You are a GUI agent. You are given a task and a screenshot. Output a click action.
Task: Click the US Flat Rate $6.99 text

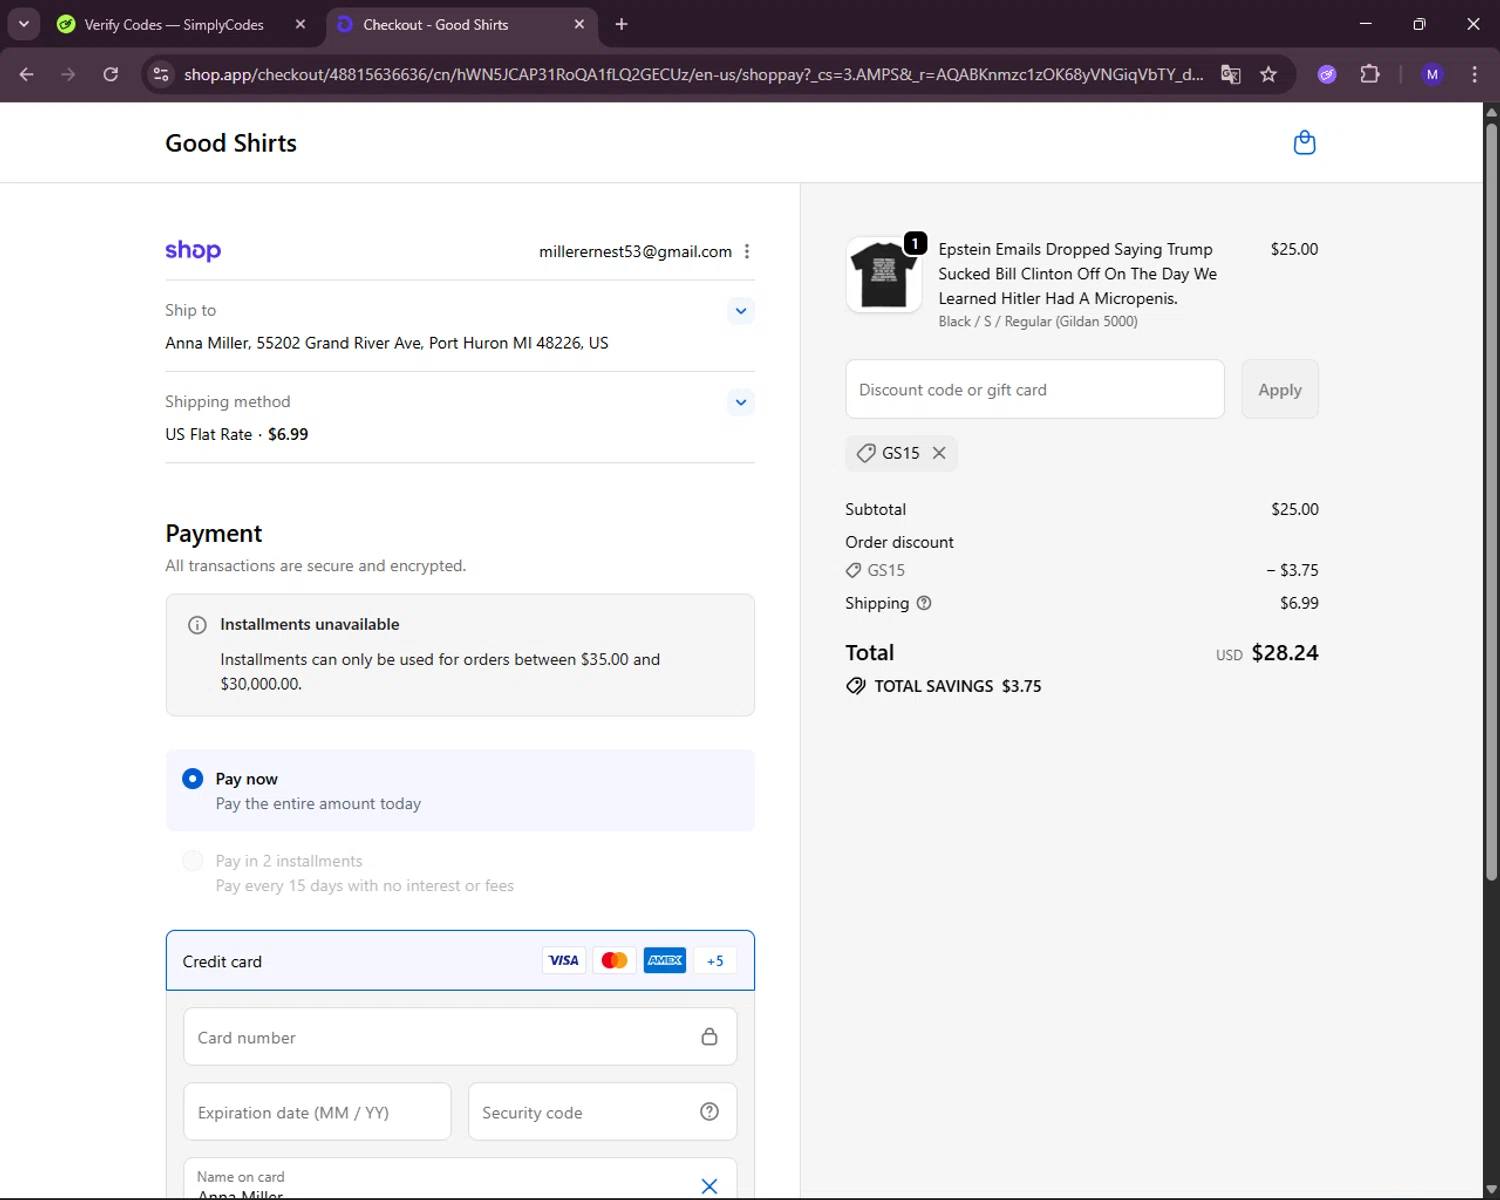click(237, 434)
